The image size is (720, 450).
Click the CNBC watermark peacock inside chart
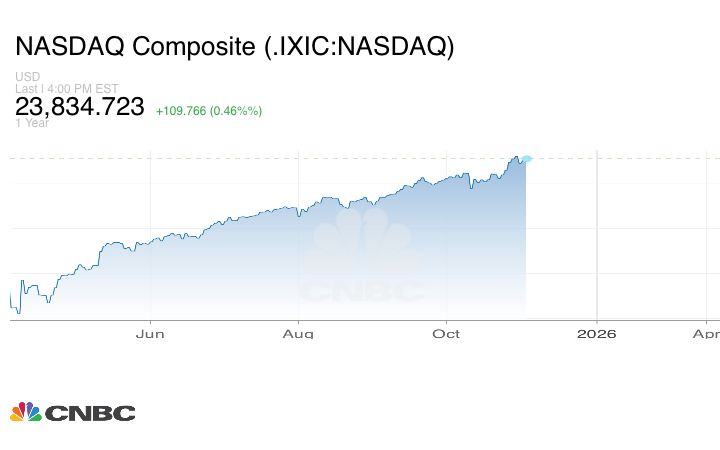[362, 243]
